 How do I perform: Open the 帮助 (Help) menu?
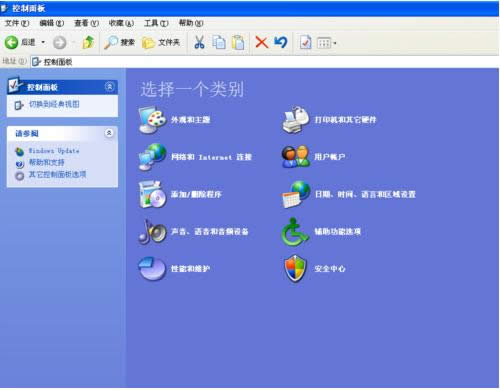tap(191, 23)
